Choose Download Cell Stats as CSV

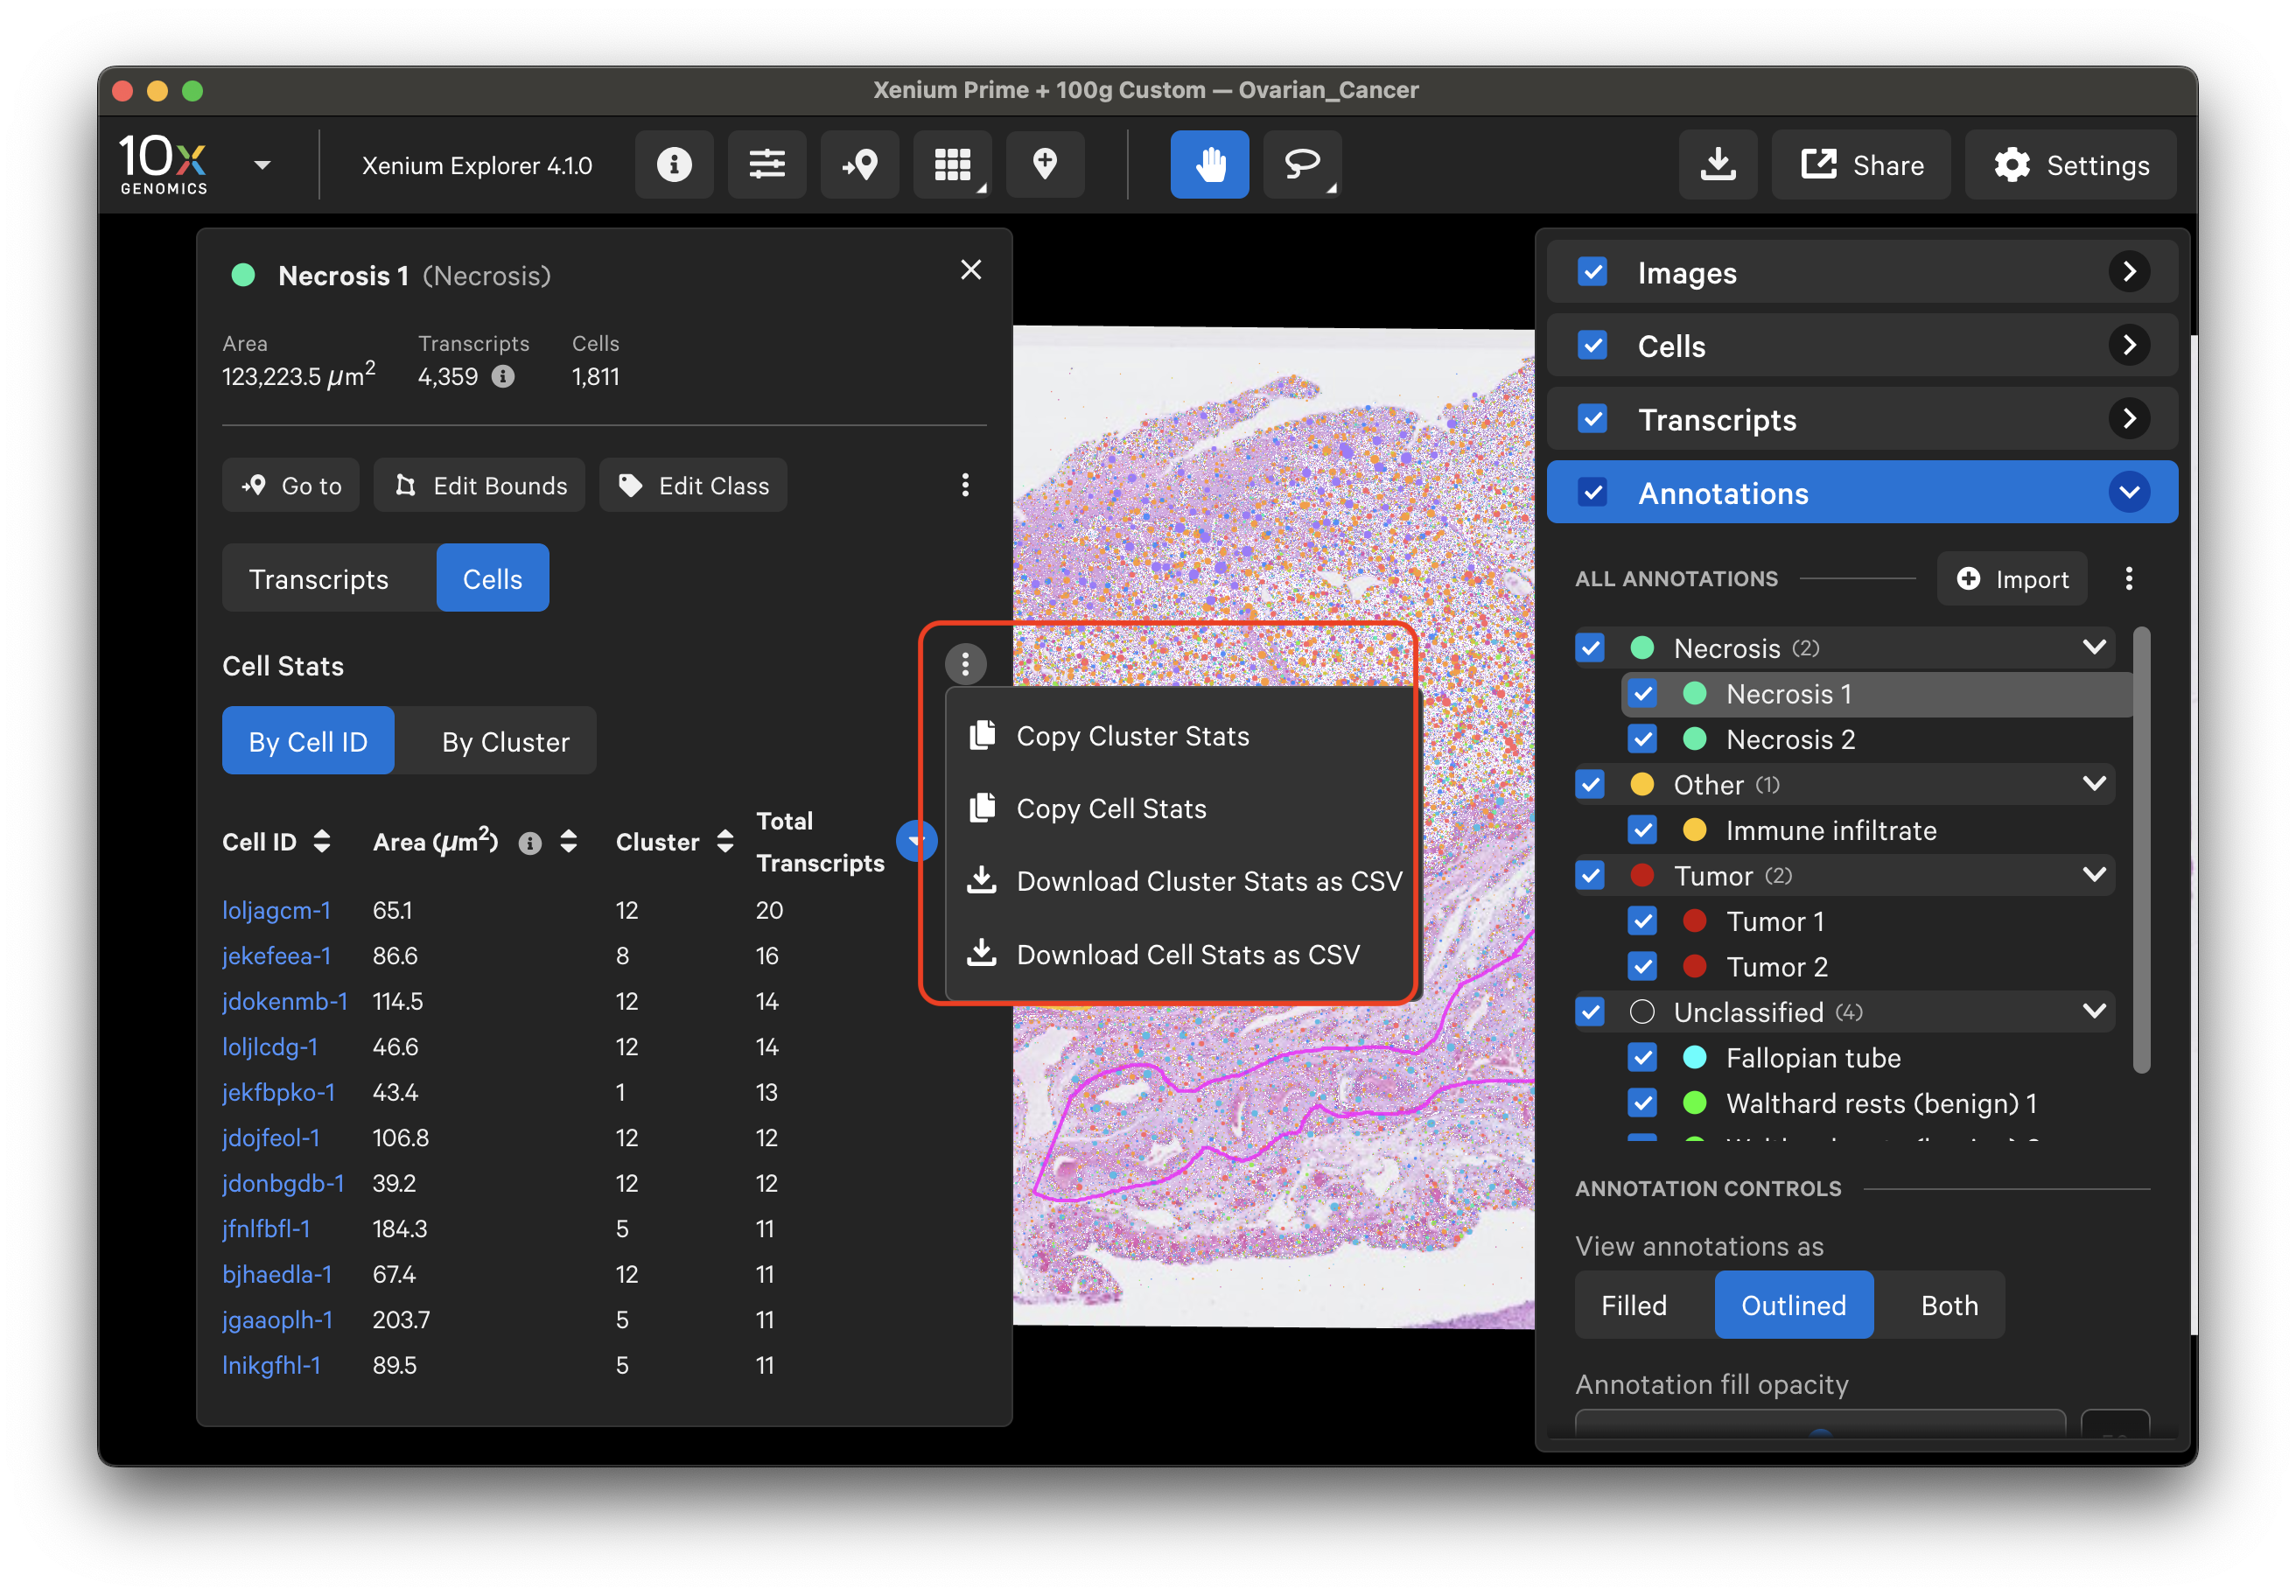[1187, 954]
